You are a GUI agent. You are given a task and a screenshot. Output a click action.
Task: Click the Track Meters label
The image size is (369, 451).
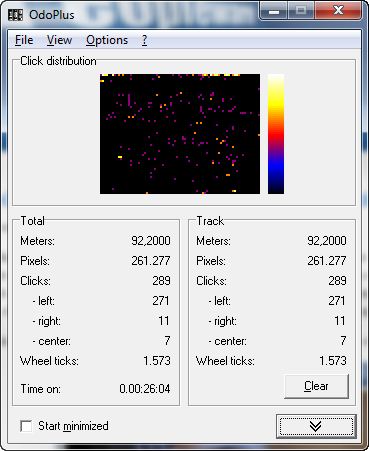pos(213,241)
